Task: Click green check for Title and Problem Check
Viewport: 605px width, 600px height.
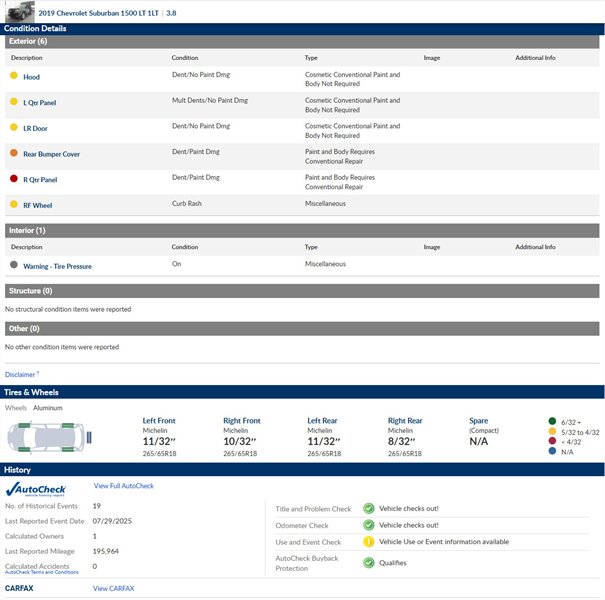Action: (369, 508)
